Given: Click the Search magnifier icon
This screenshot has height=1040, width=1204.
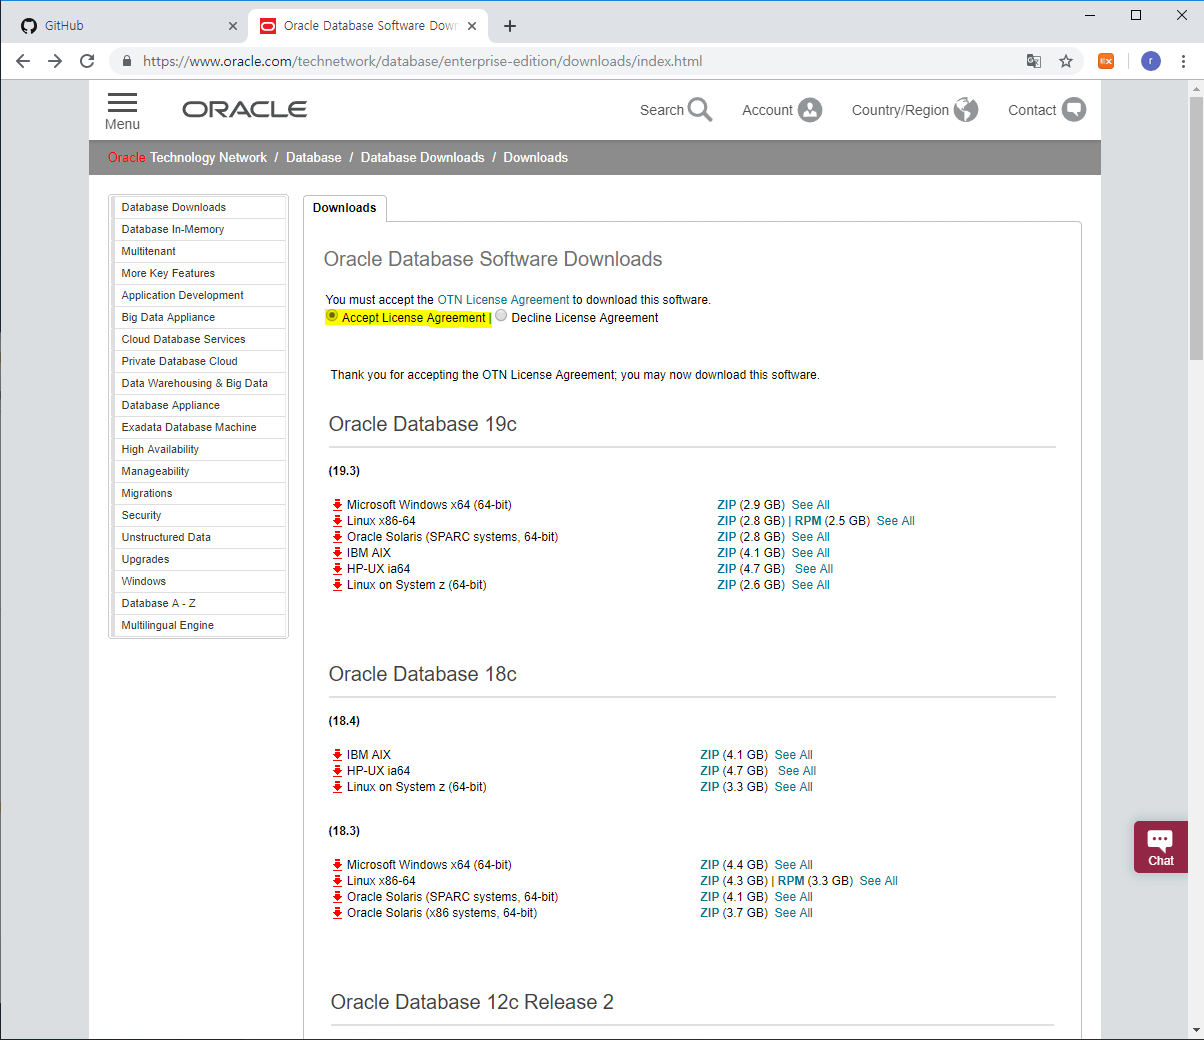Looking at the screenshot, I should [x=700, y=110].
